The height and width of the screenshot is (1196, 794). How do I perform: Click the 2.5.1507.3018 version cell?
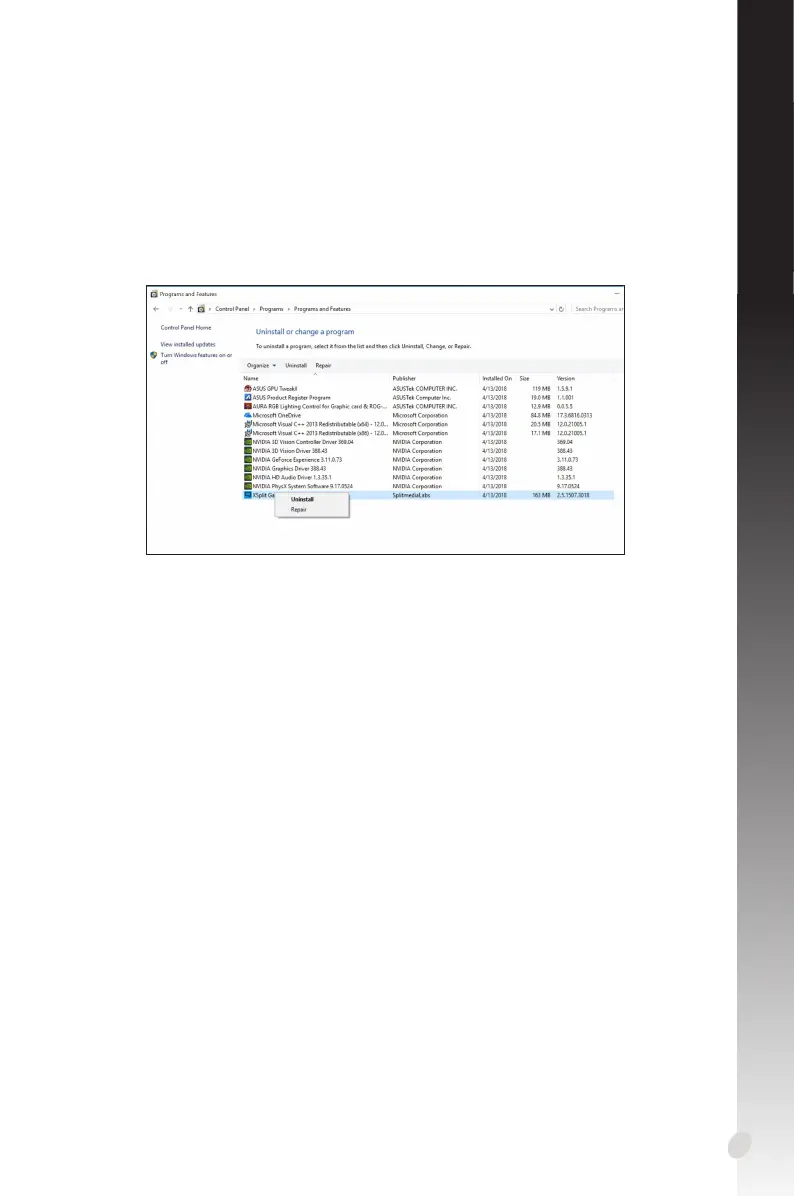click(573, 495)
